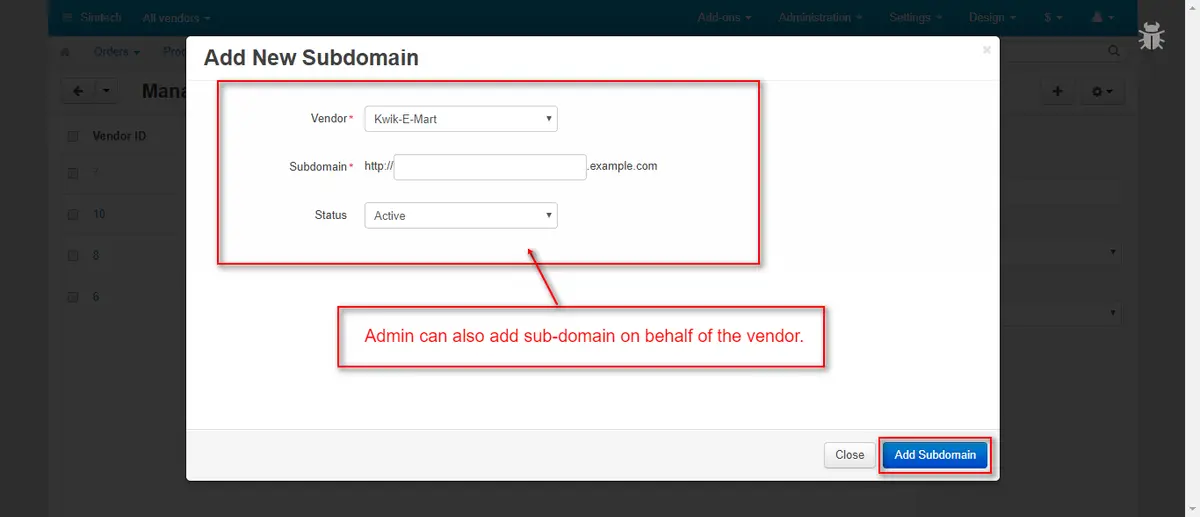Click the search magnifier icon

[1114, 51]
